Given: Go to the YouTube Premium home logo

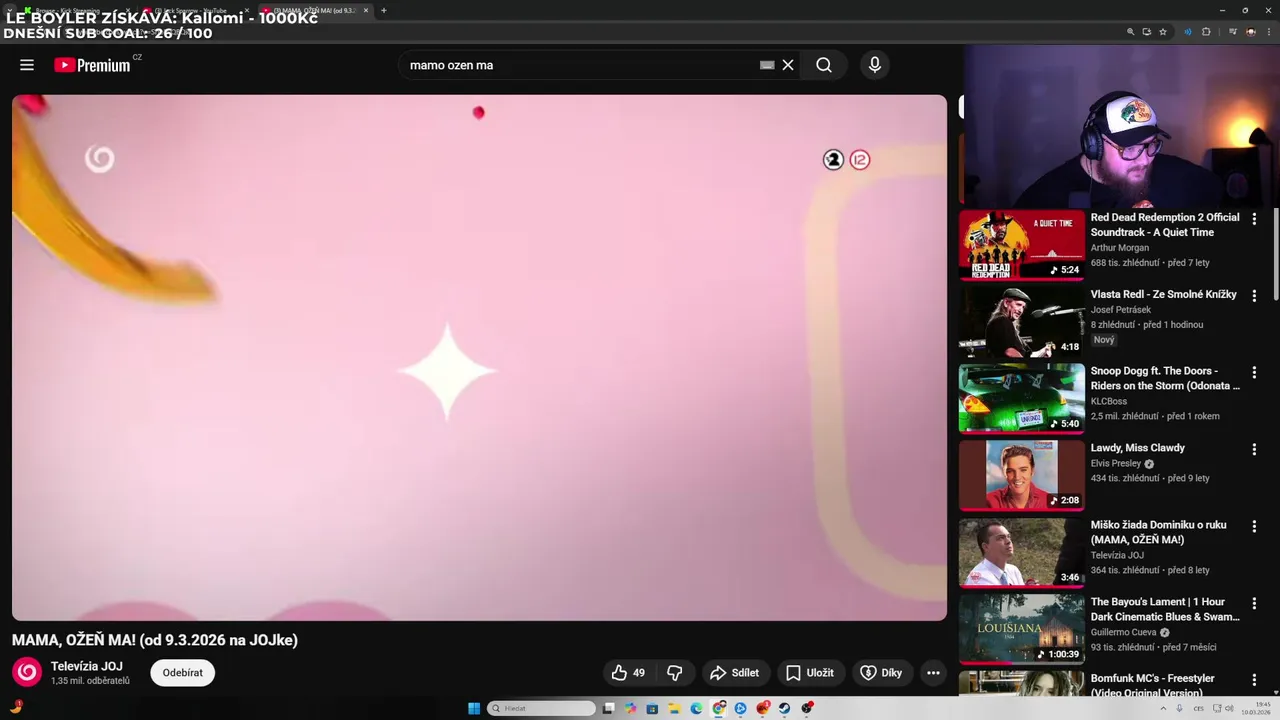Looking at the screenshot, I should (92, 65).
